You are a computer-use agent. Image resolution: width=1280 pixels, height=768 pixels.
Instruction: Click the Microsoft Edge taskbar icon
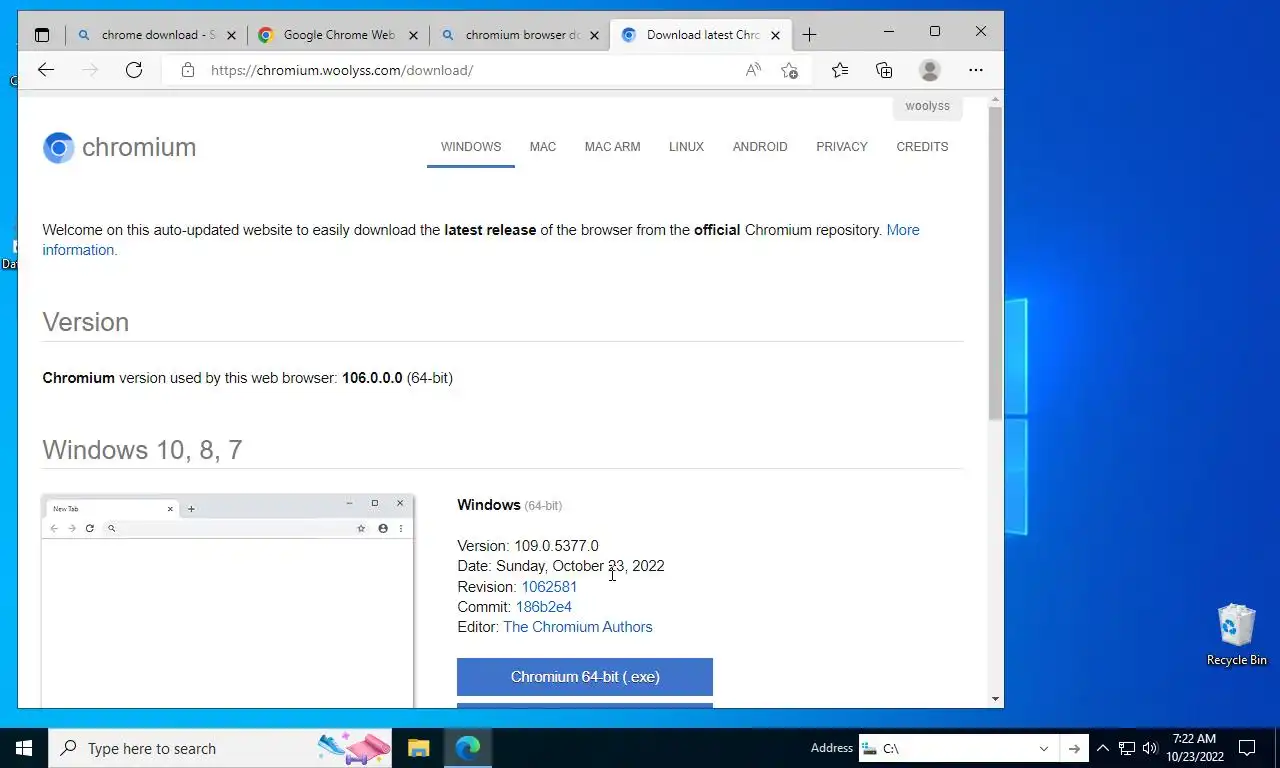(x=468, y=748)
